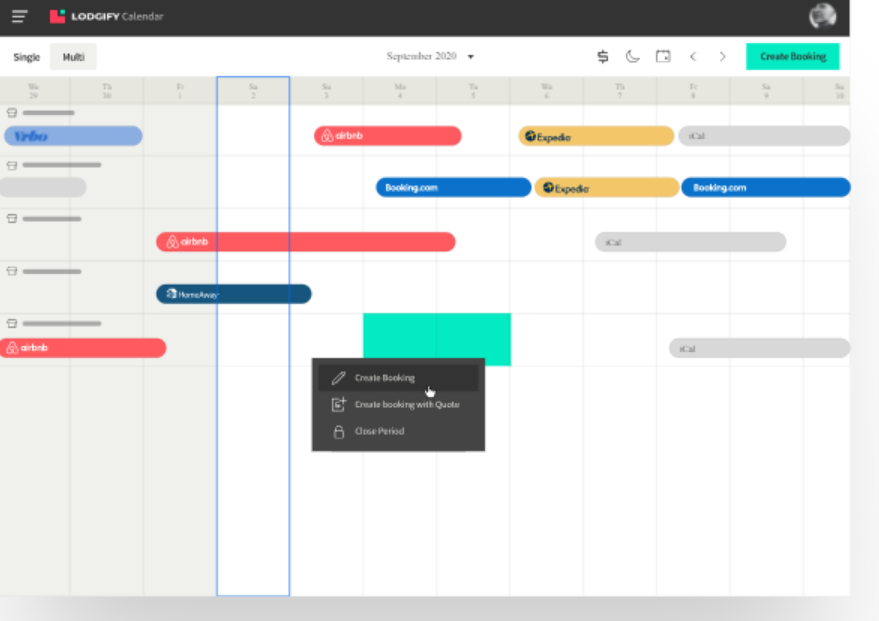Select the first property row icon
This screenshot has height=621, width=879.
[12, 113]
